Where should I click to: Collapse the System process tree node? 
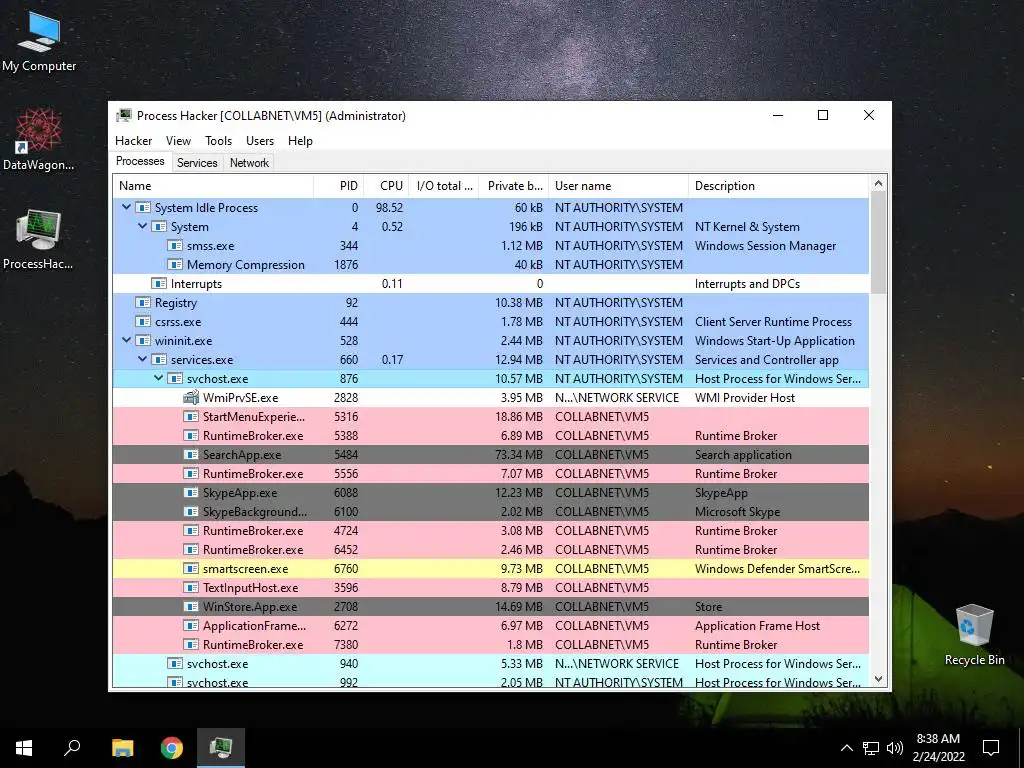coord(142,227)
